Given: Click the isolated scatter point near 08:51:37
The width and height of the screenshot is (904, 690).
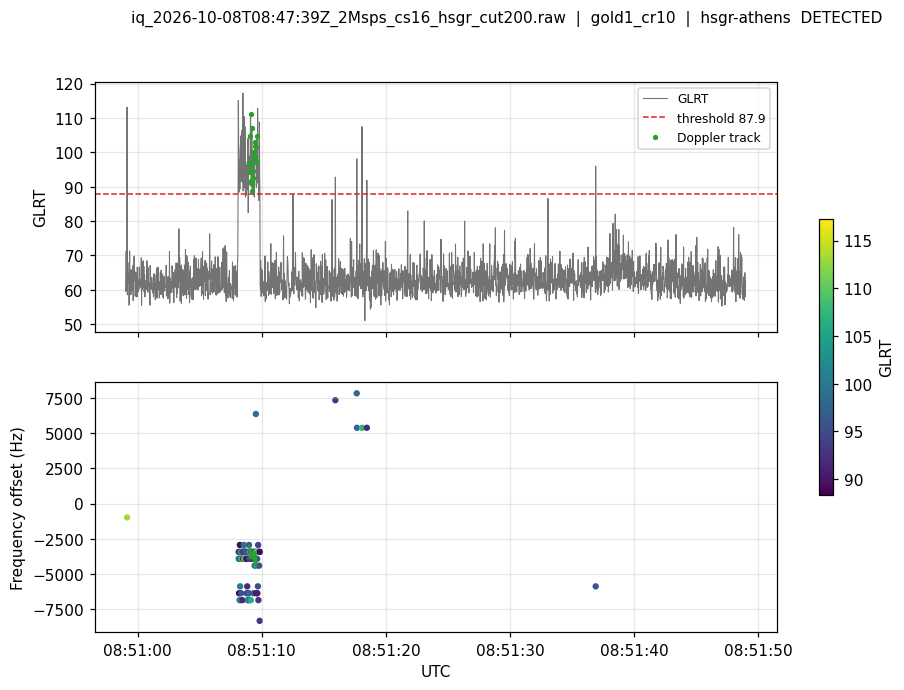Looking at the screenshot, I should 596,586.
